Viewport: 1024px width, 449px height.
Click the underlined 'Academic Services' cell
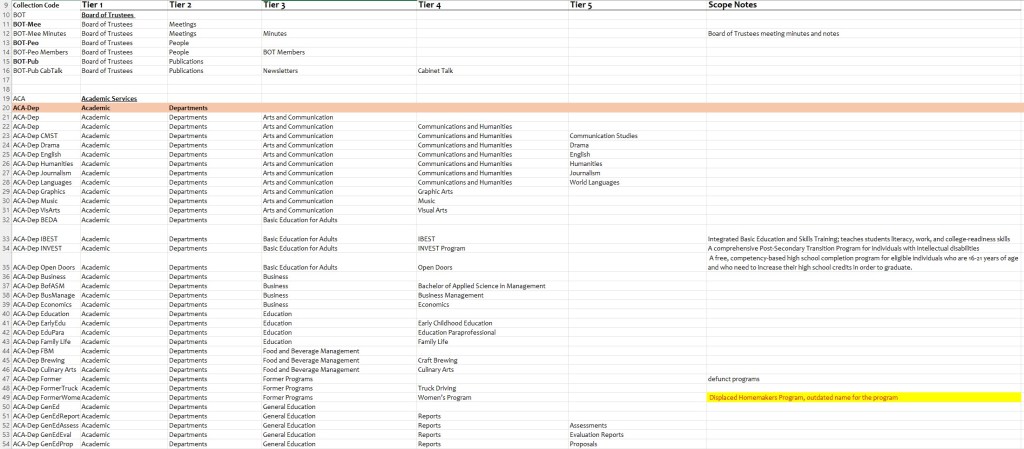(x=108, y=99)
